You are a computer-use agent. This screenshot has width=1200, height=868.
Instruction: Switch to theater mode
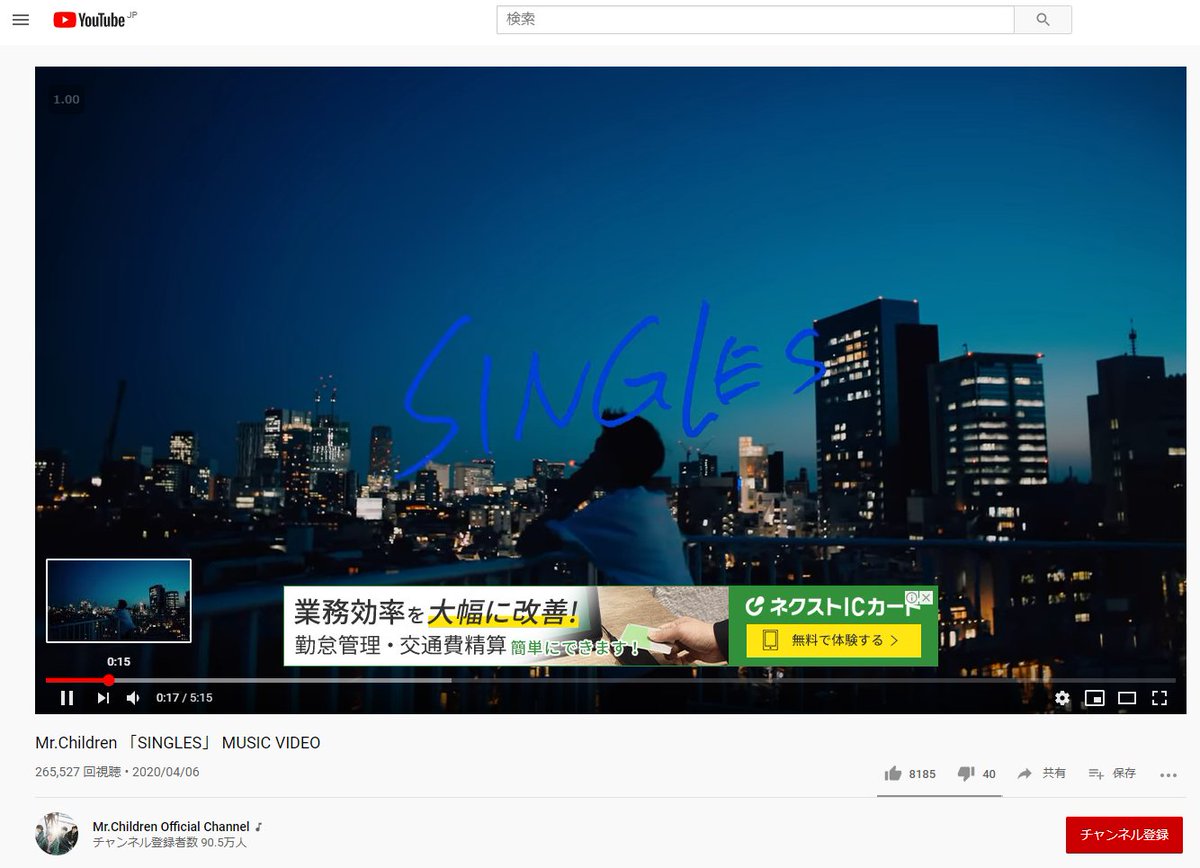[x=1127, y=698]
